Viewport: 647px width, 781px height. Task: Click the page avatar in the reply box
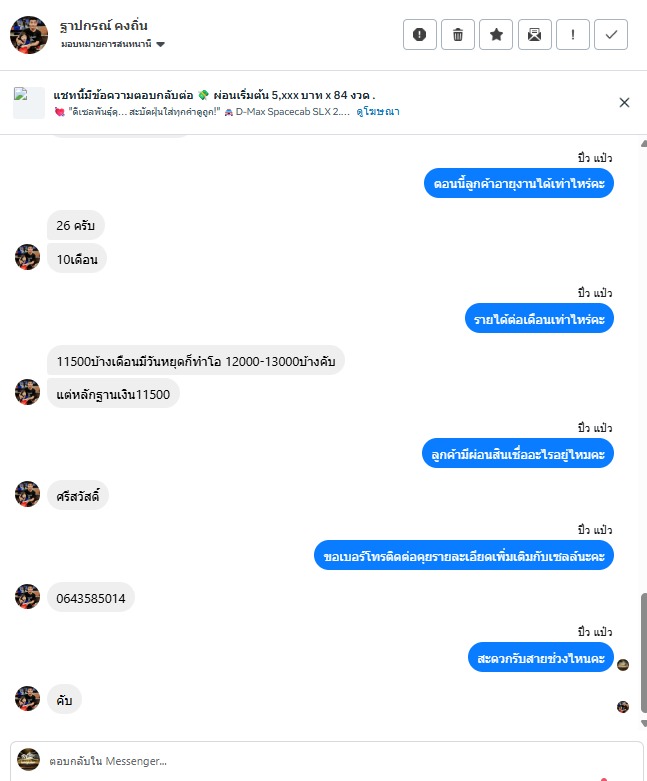click(28, 760)
